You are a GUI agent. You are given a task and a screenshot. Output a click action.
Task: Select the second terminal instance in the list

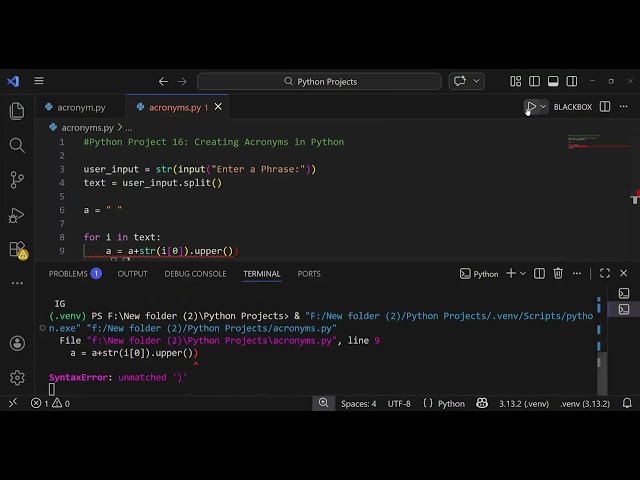click(624, 309)
